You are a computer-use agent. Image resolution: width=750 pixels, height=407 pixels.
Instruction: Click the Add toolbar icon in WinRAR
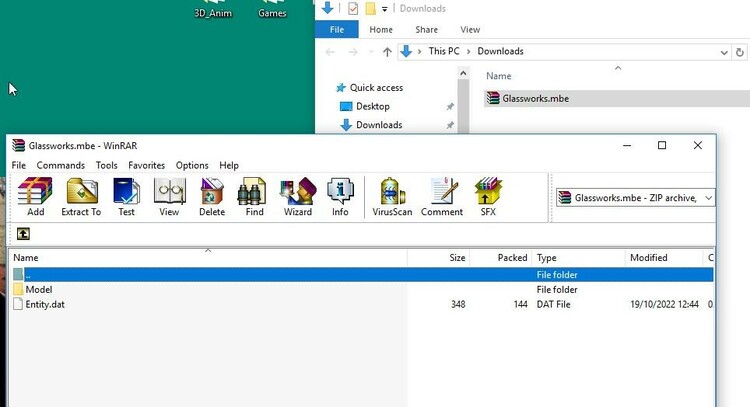click(x=35, y=197)
